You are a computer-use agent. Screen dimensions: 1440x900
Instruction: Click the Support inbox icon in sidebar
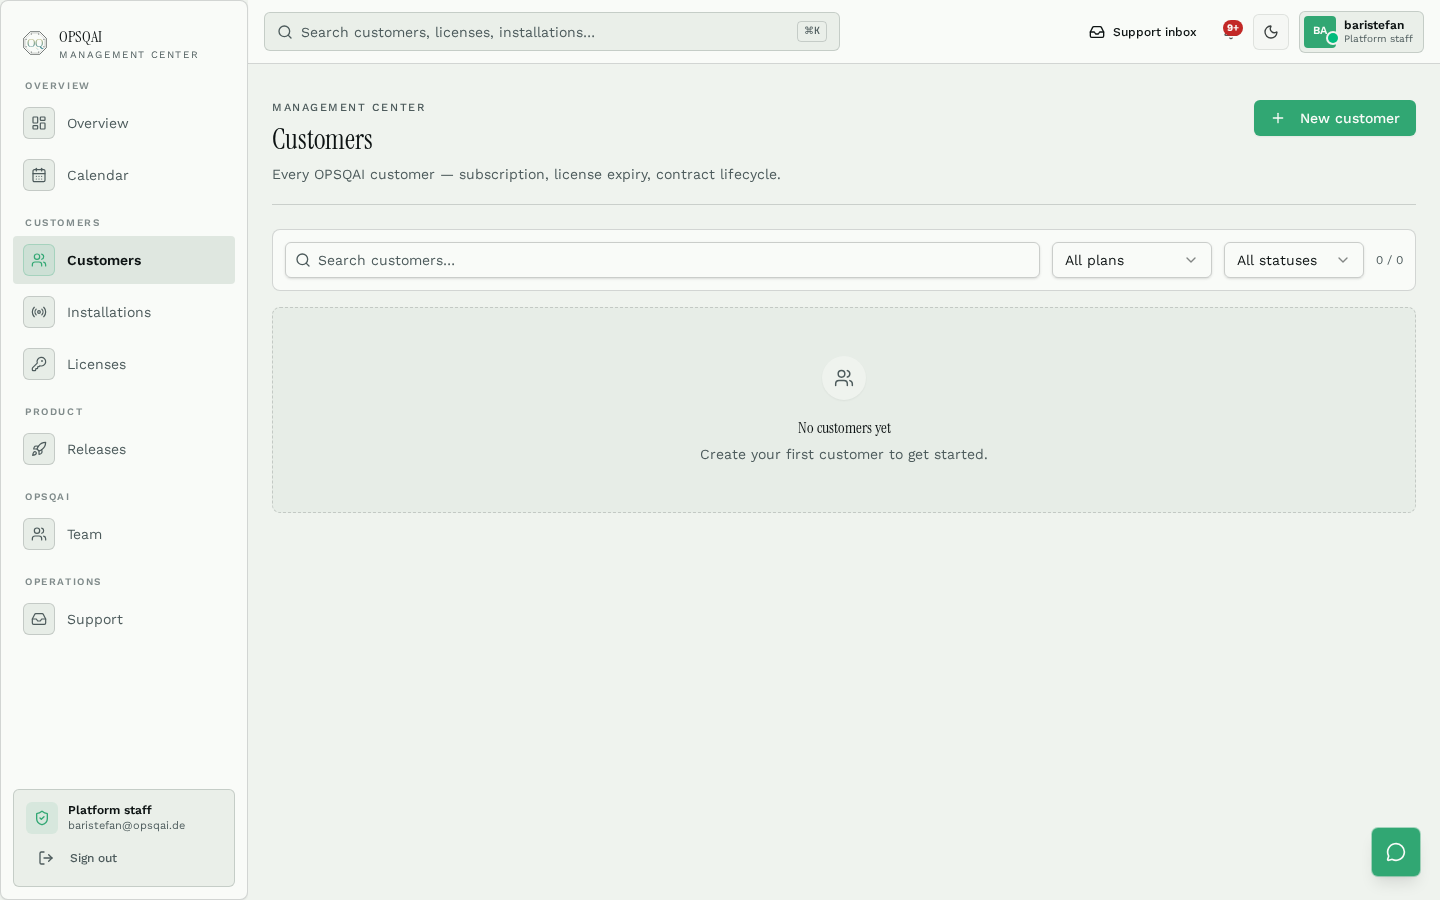[39, 619]
